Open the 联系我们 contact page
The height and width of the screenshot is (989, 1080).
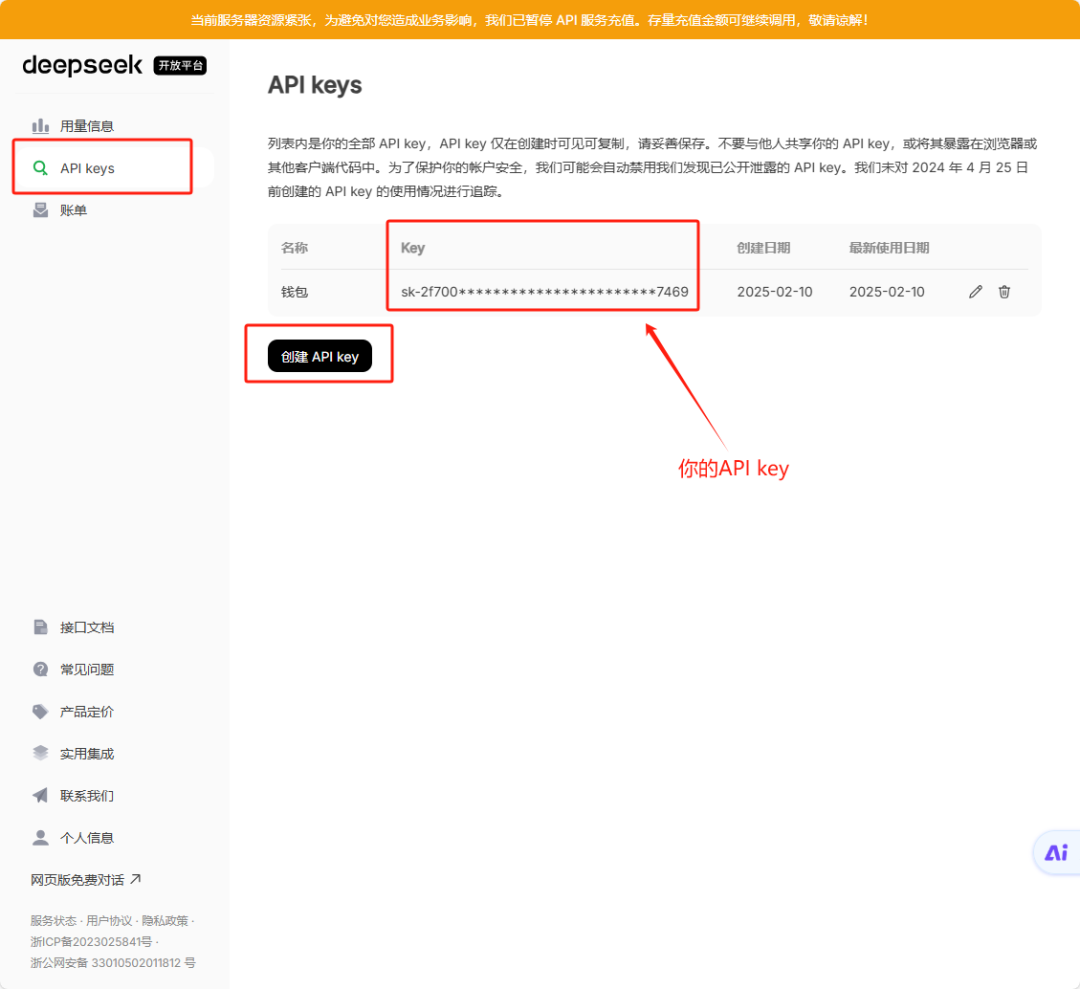coord(87,795)
